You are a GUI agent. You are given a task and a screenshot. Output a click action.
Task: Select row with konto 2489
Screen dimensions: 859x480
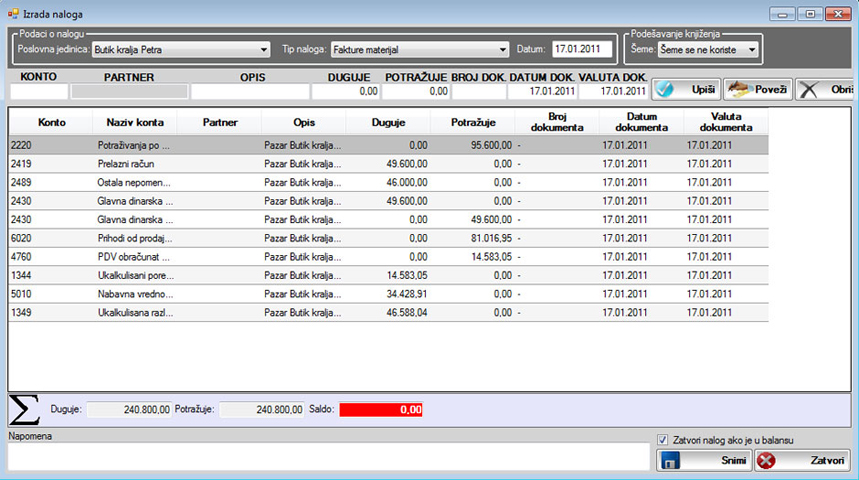388,182
